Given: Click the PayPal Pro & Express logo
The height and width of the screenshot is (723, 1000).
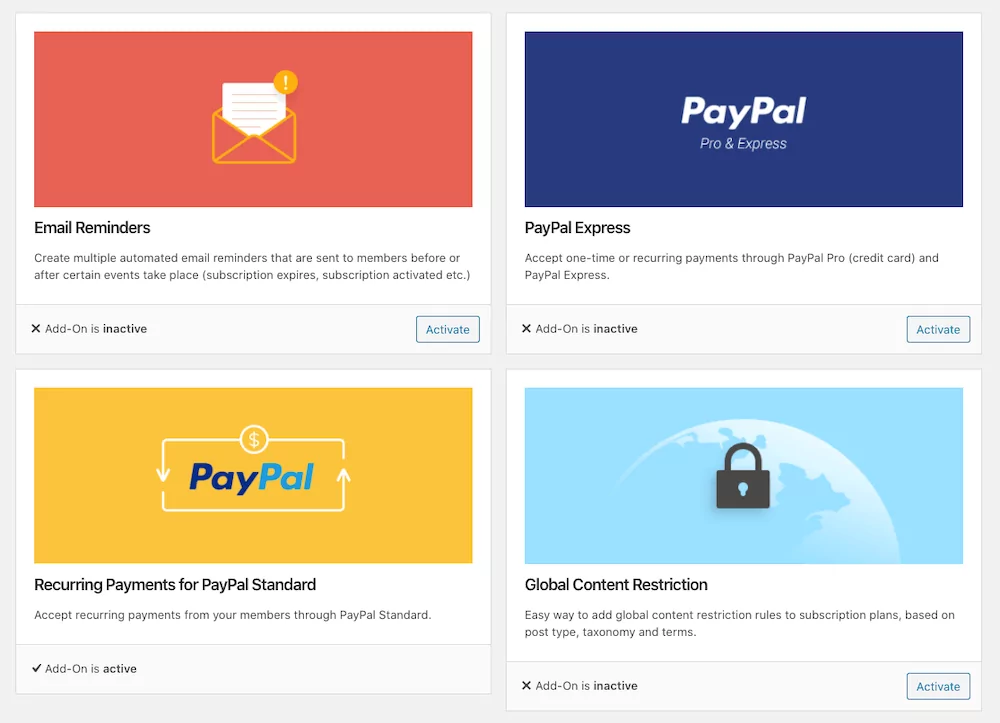Looking at the screenshot, I should point(744,122).
